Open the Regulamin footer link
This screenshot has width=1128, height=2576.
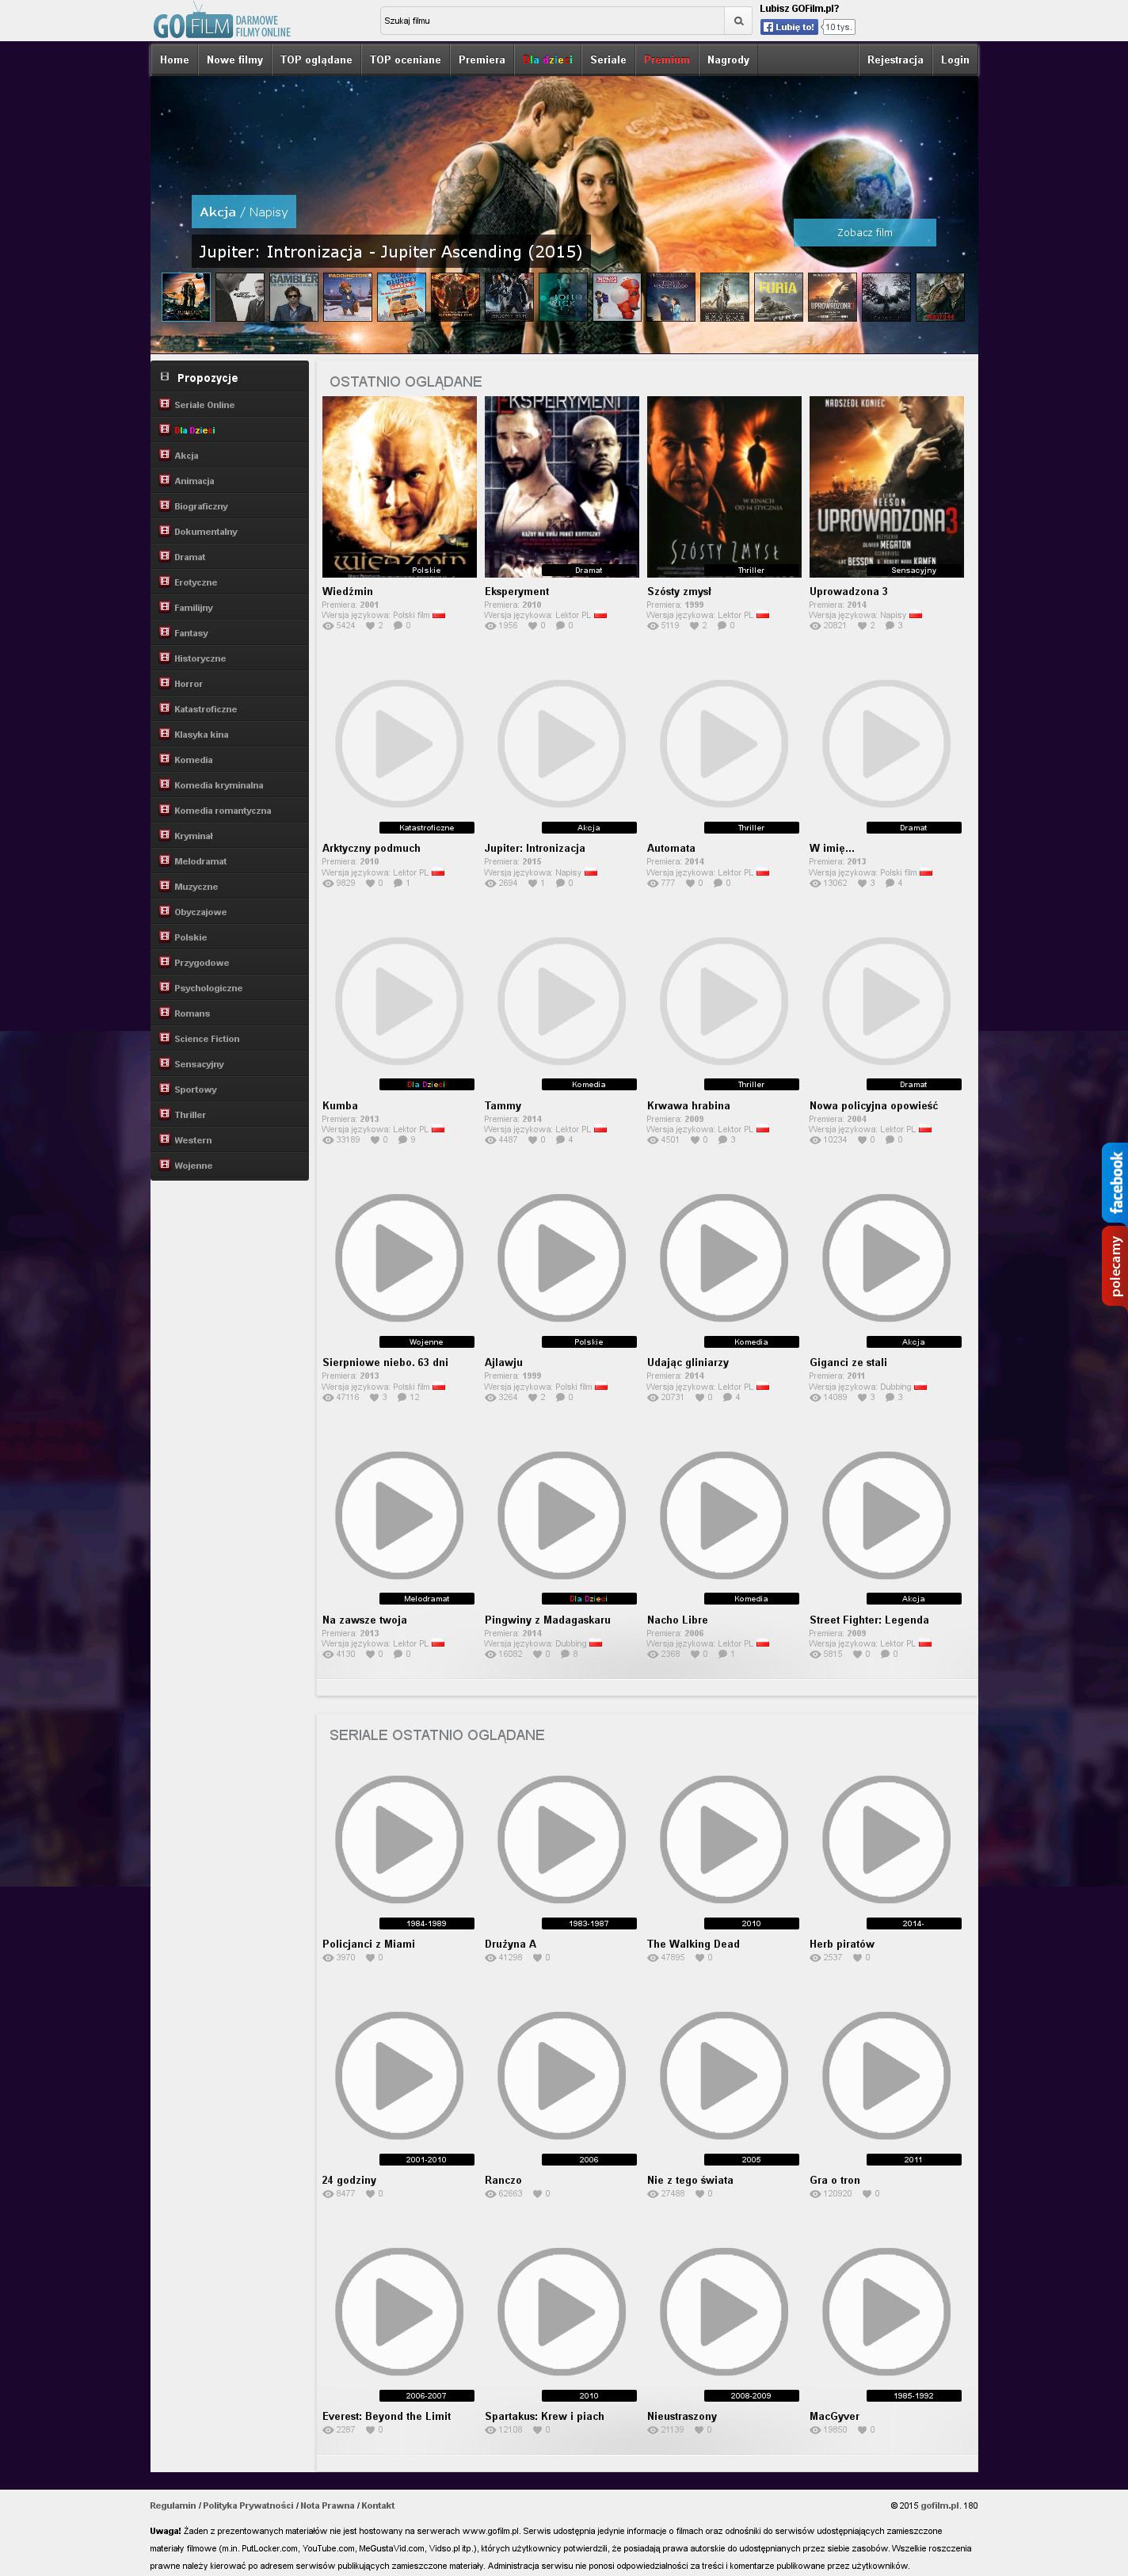click(x=173, y=2505)
